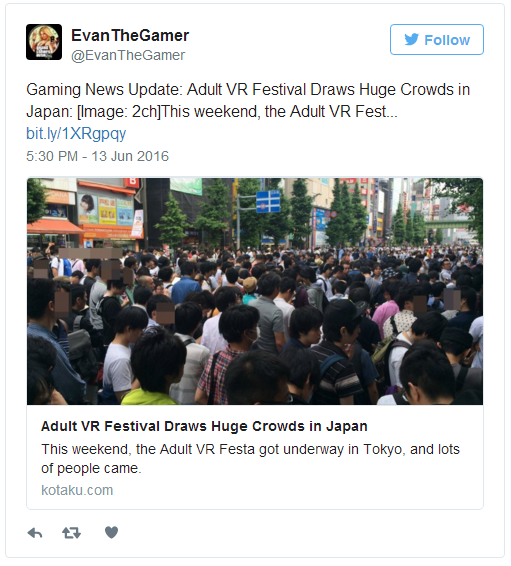Click the card description about Adult VR Festa

250,458
